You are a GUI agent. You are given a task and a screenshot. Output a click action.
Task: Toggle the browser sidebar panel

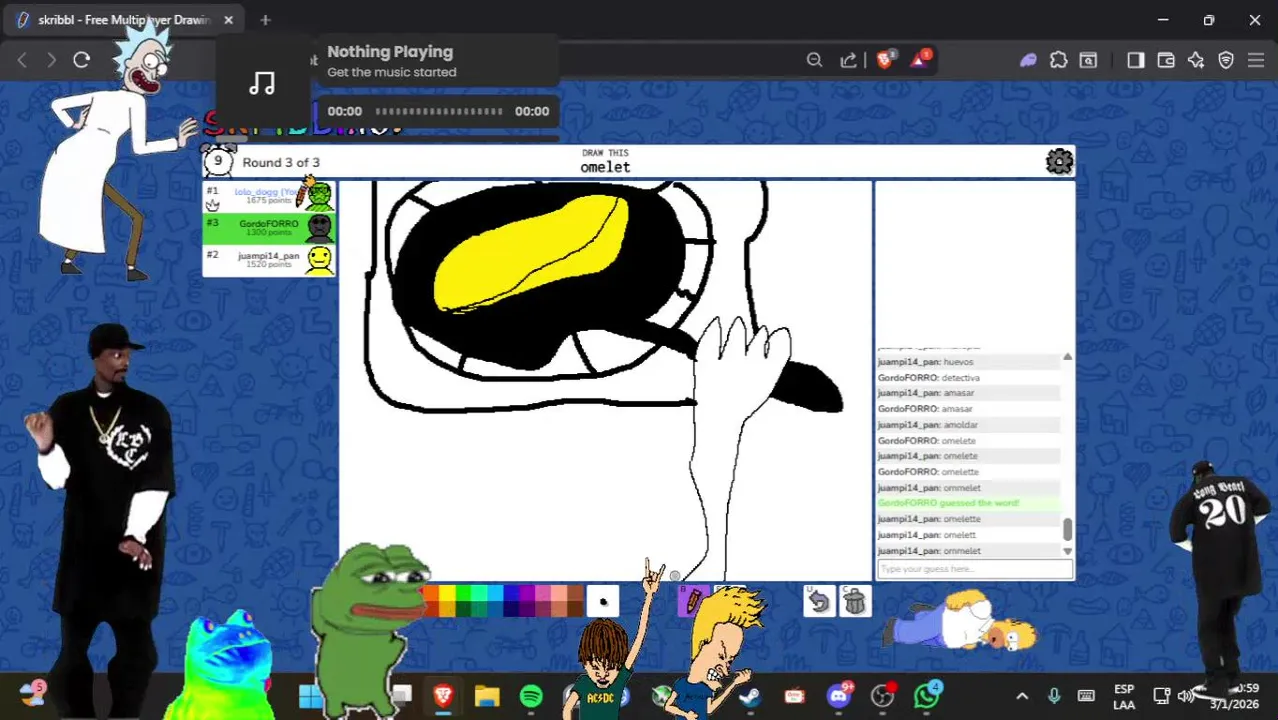tap(1135, 60)
